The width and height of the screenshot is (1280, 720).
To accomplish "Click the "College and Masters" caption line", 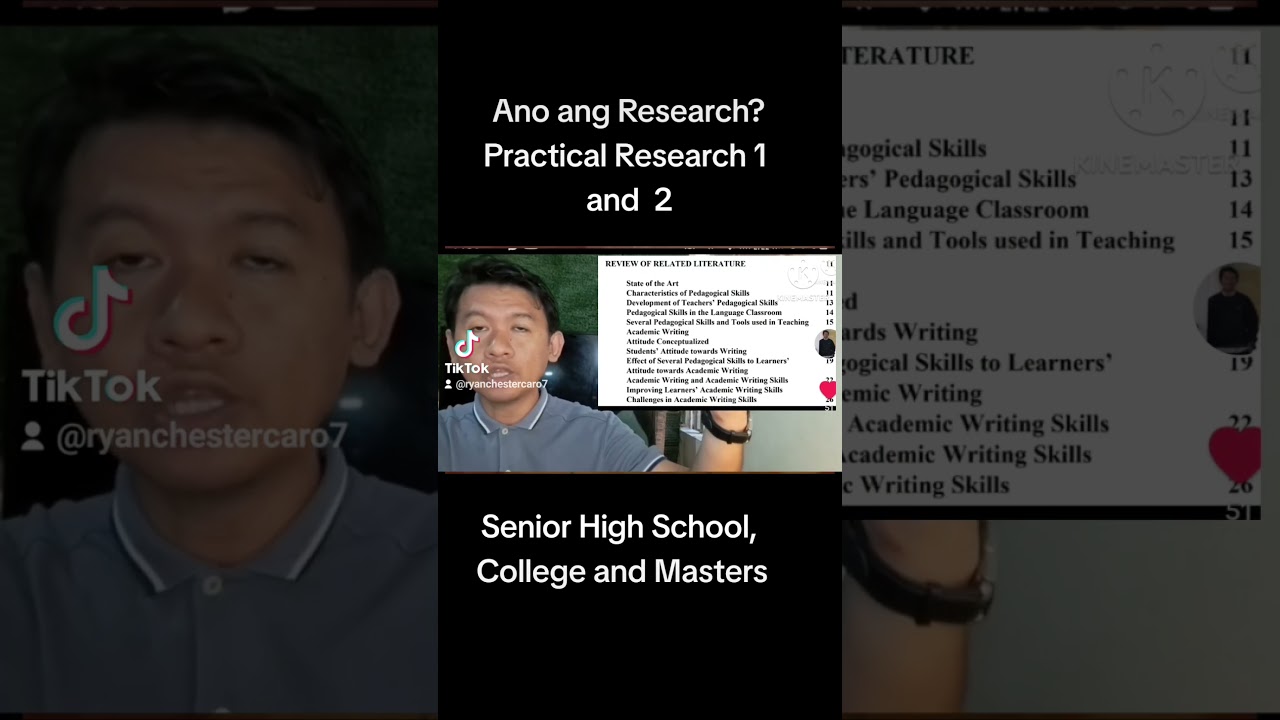I will 622,571.
